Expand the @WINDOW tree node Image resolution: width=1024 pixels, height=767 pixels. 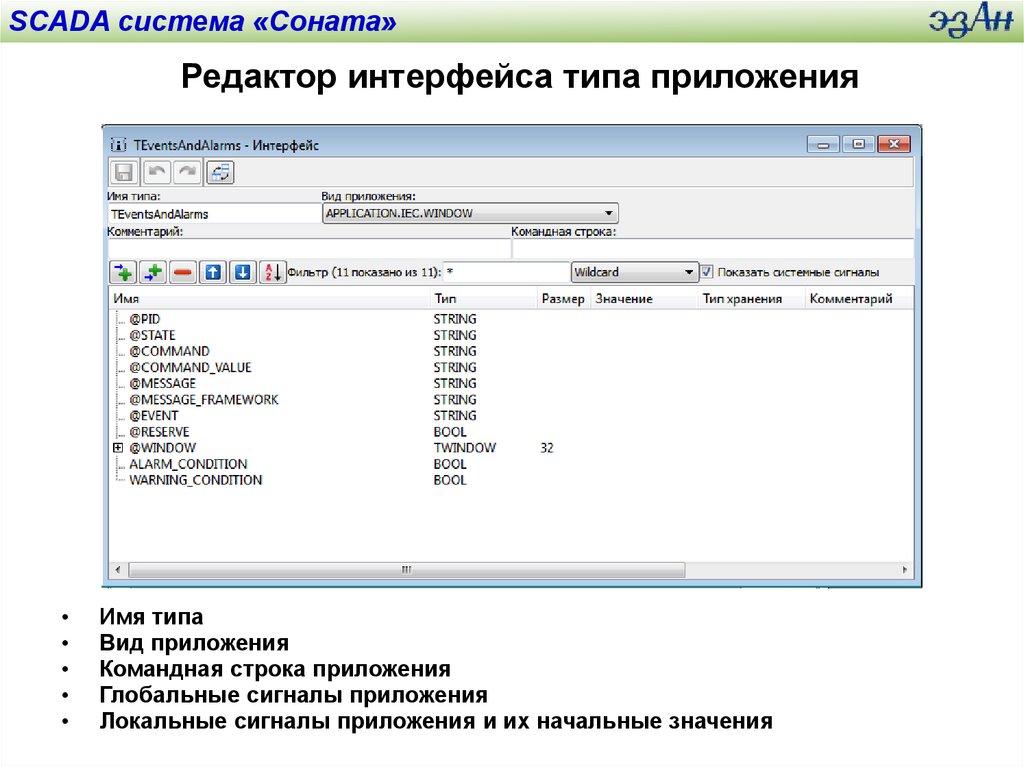[x=118, y=448]
